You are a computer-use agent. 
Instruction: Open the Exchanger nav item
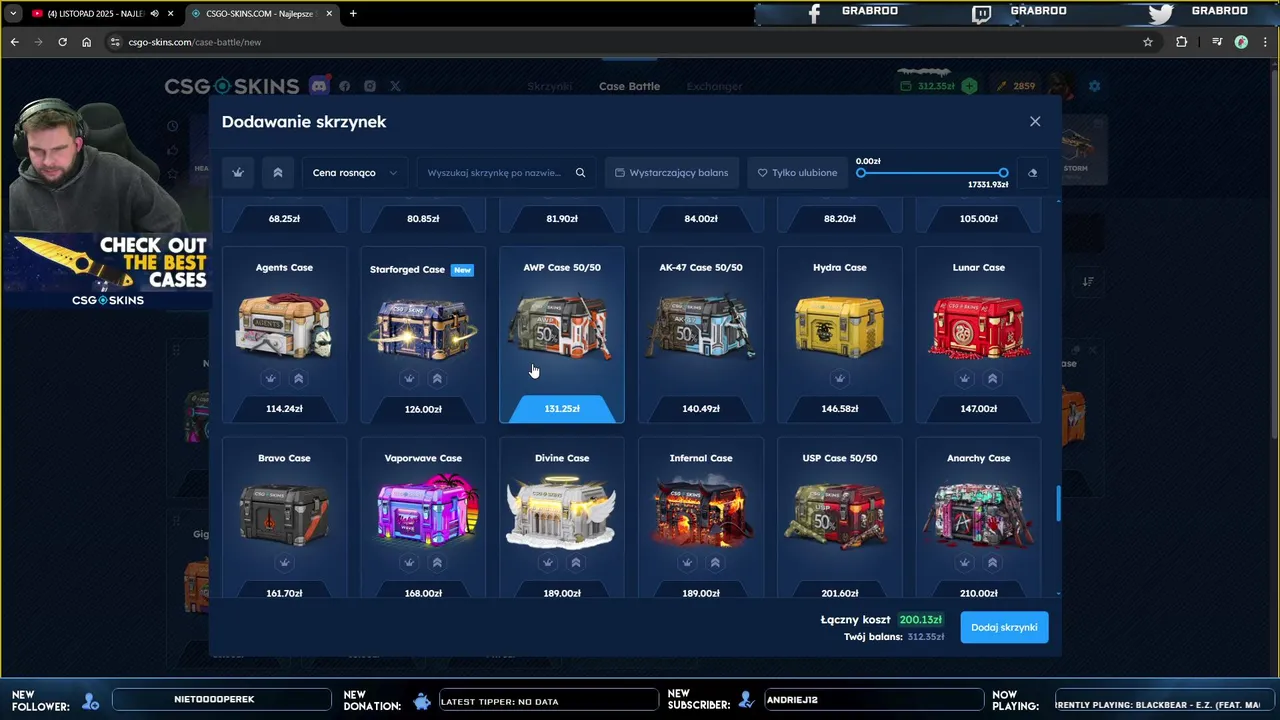[x=715, y=86]
